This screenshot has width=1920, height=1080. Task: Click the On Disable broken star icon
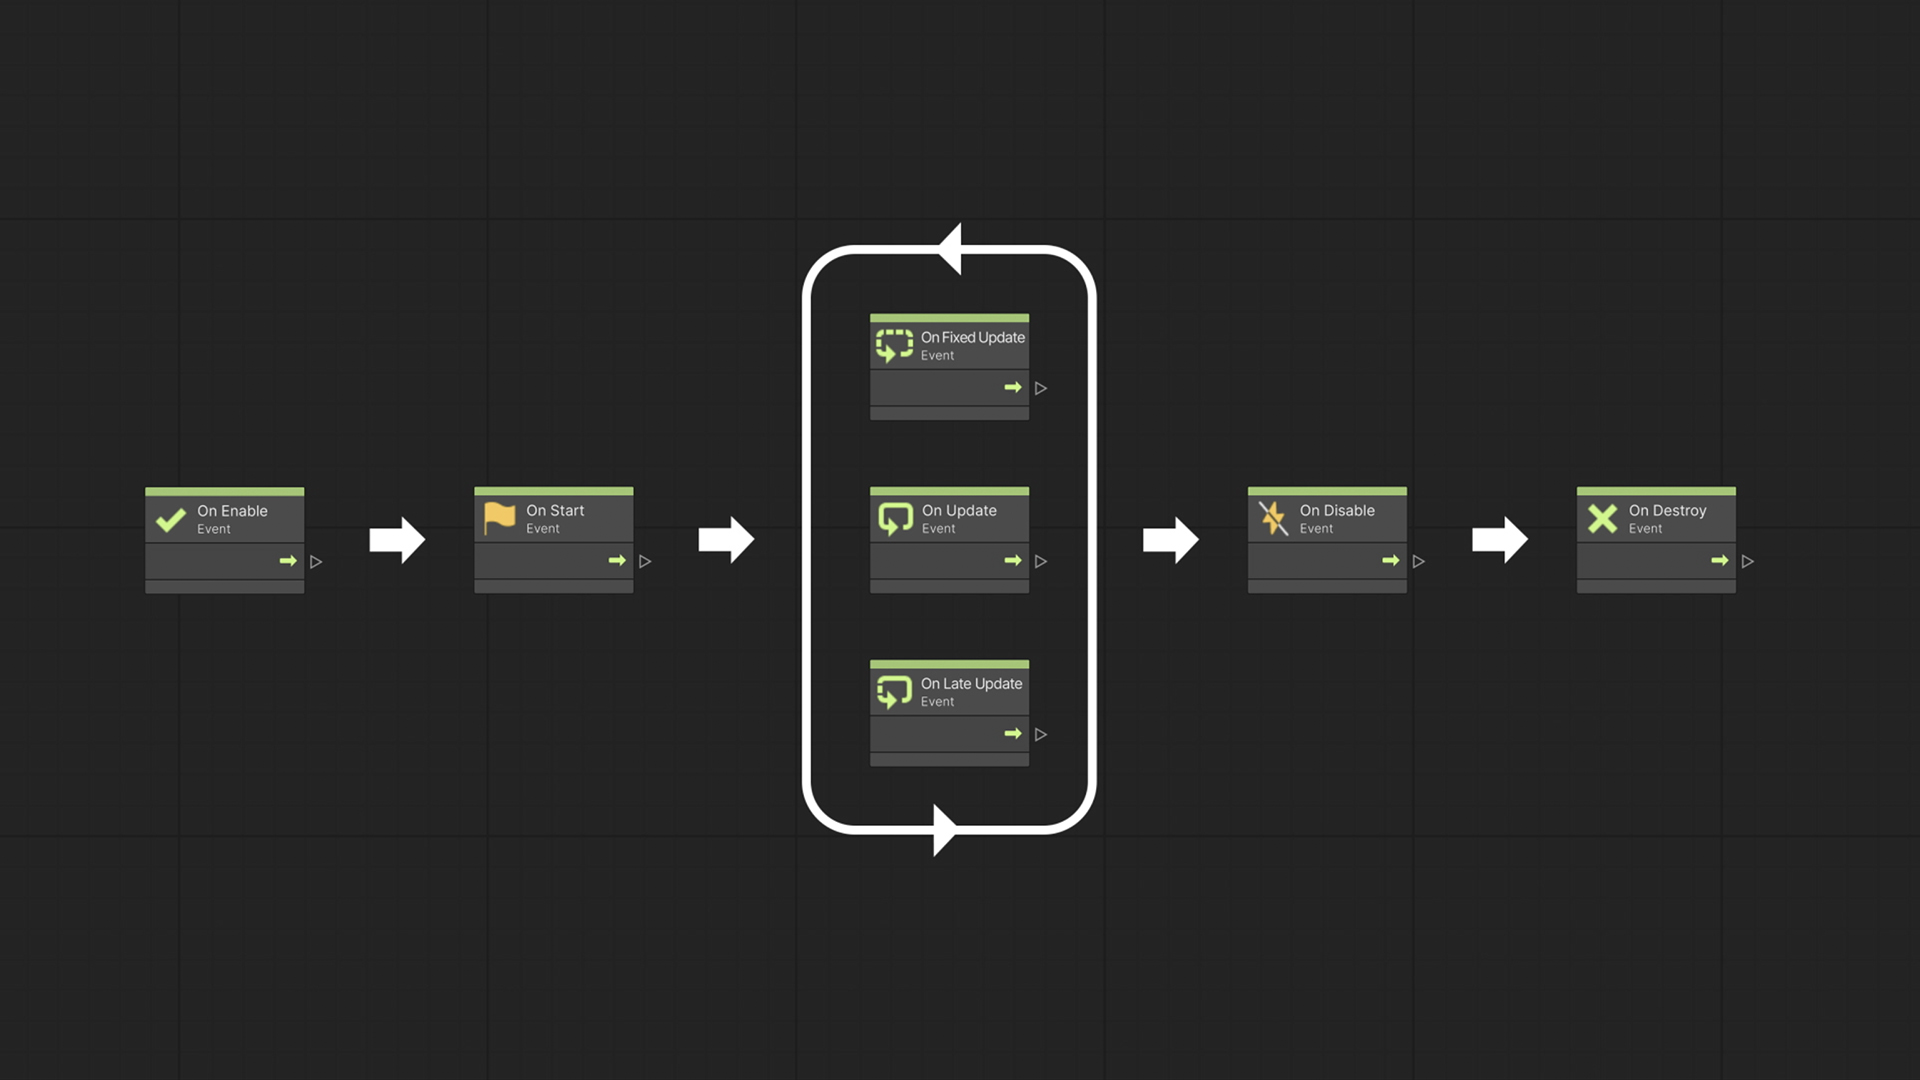click(1274, 518)
